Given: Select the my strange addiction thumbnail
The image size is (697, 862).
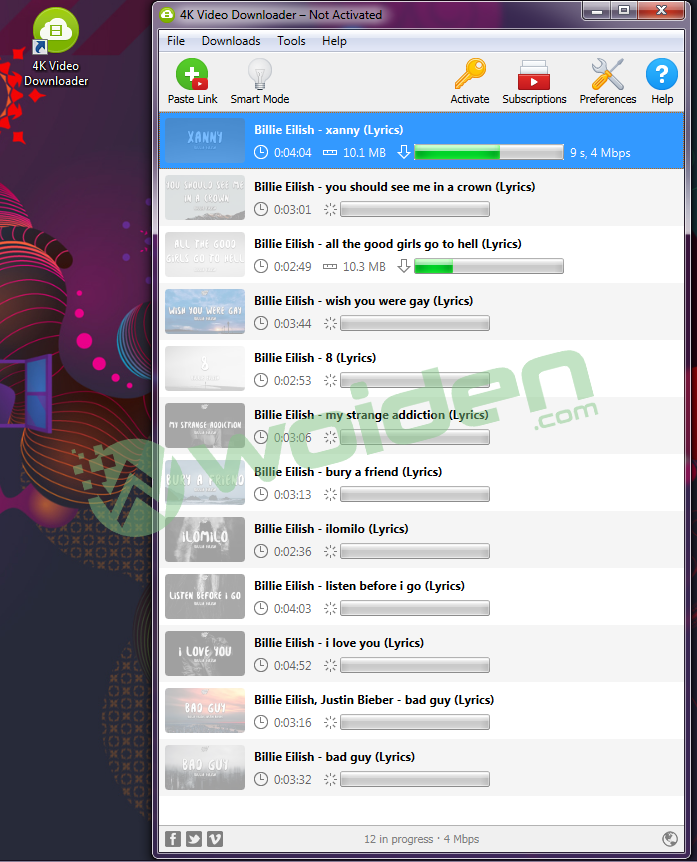Looking at the screenshot, I should tap(205, 426).
